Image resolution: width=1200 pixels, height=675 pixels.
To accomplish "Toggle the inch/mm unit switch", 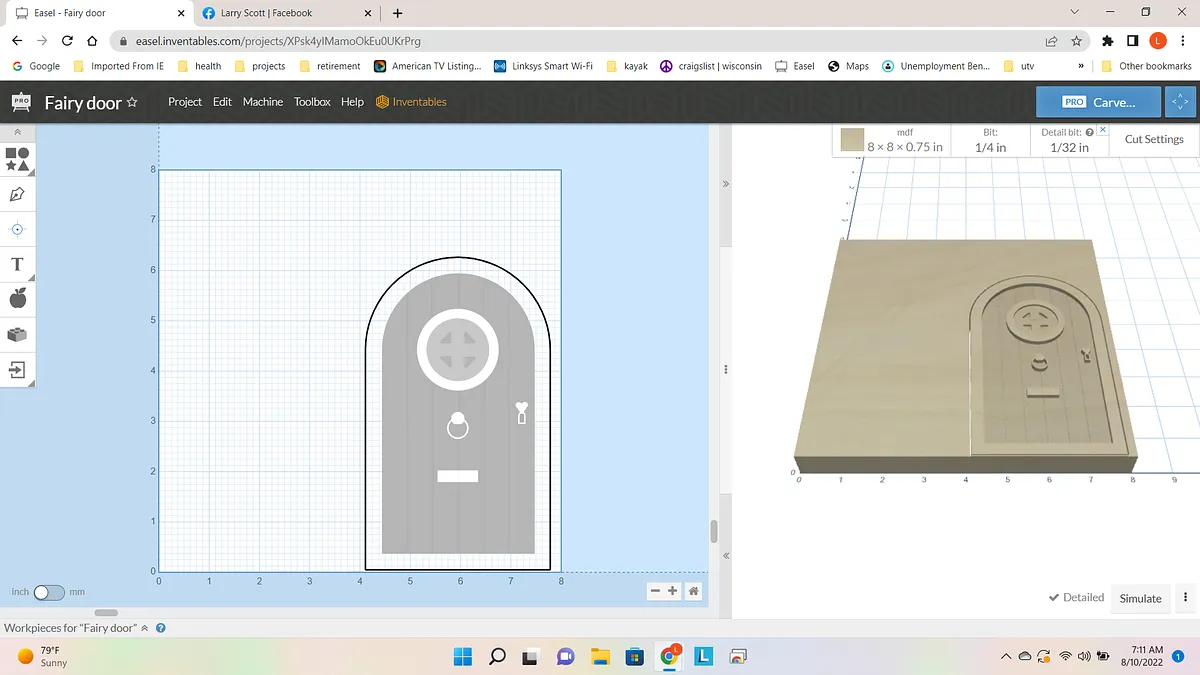I will click(x=48, y=592).
